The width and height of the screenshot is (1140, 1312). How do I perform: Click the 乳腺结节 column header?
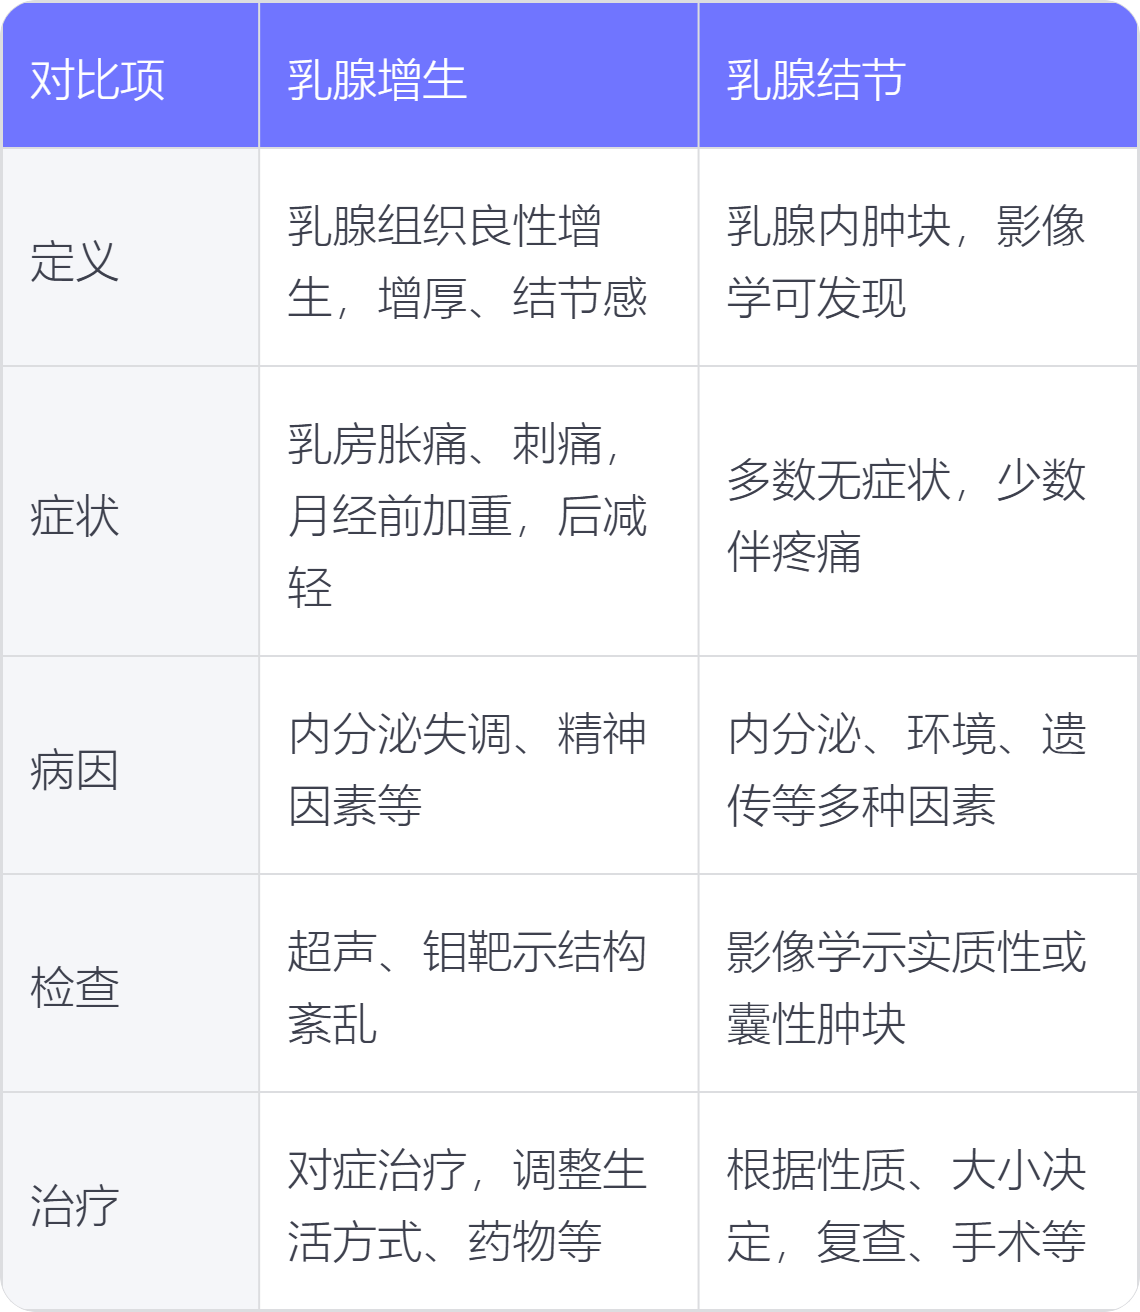click(x=816, y=80)
